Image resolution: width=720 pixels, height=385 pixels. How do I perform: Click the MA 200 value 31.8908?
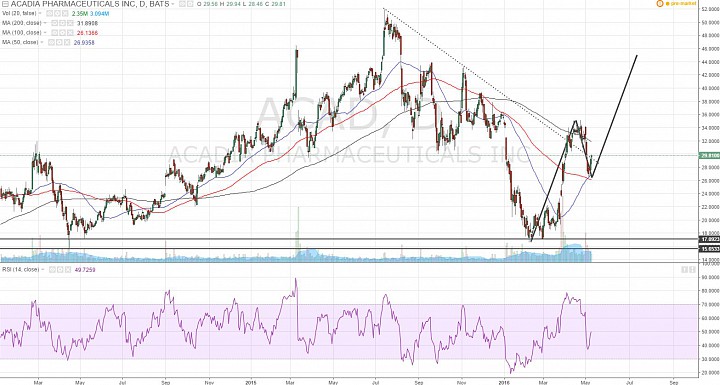[87, 23]
